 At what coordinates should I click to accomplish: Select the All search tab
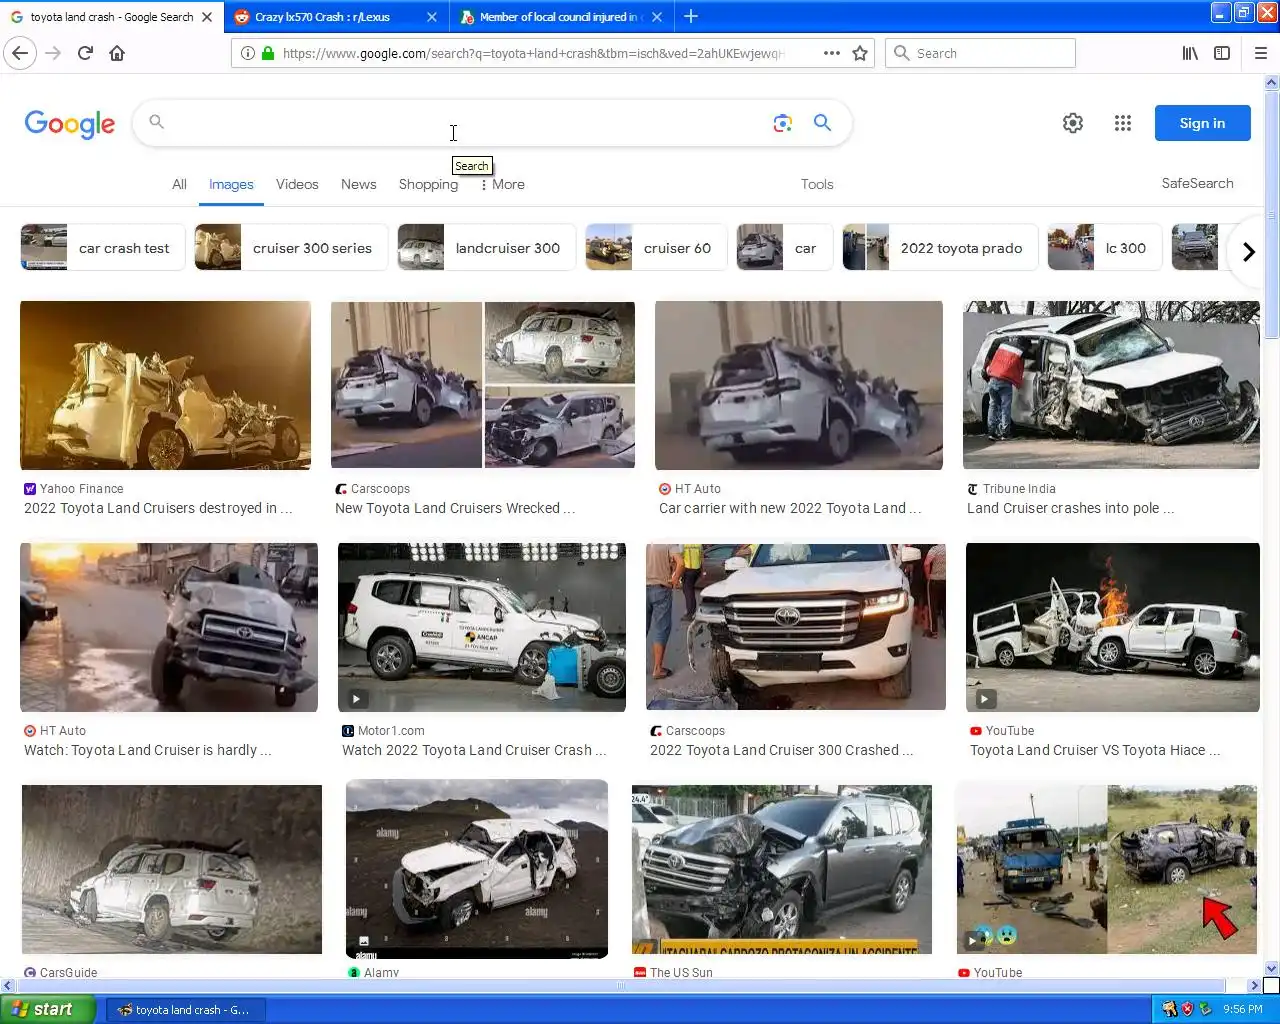pos(179,184)
